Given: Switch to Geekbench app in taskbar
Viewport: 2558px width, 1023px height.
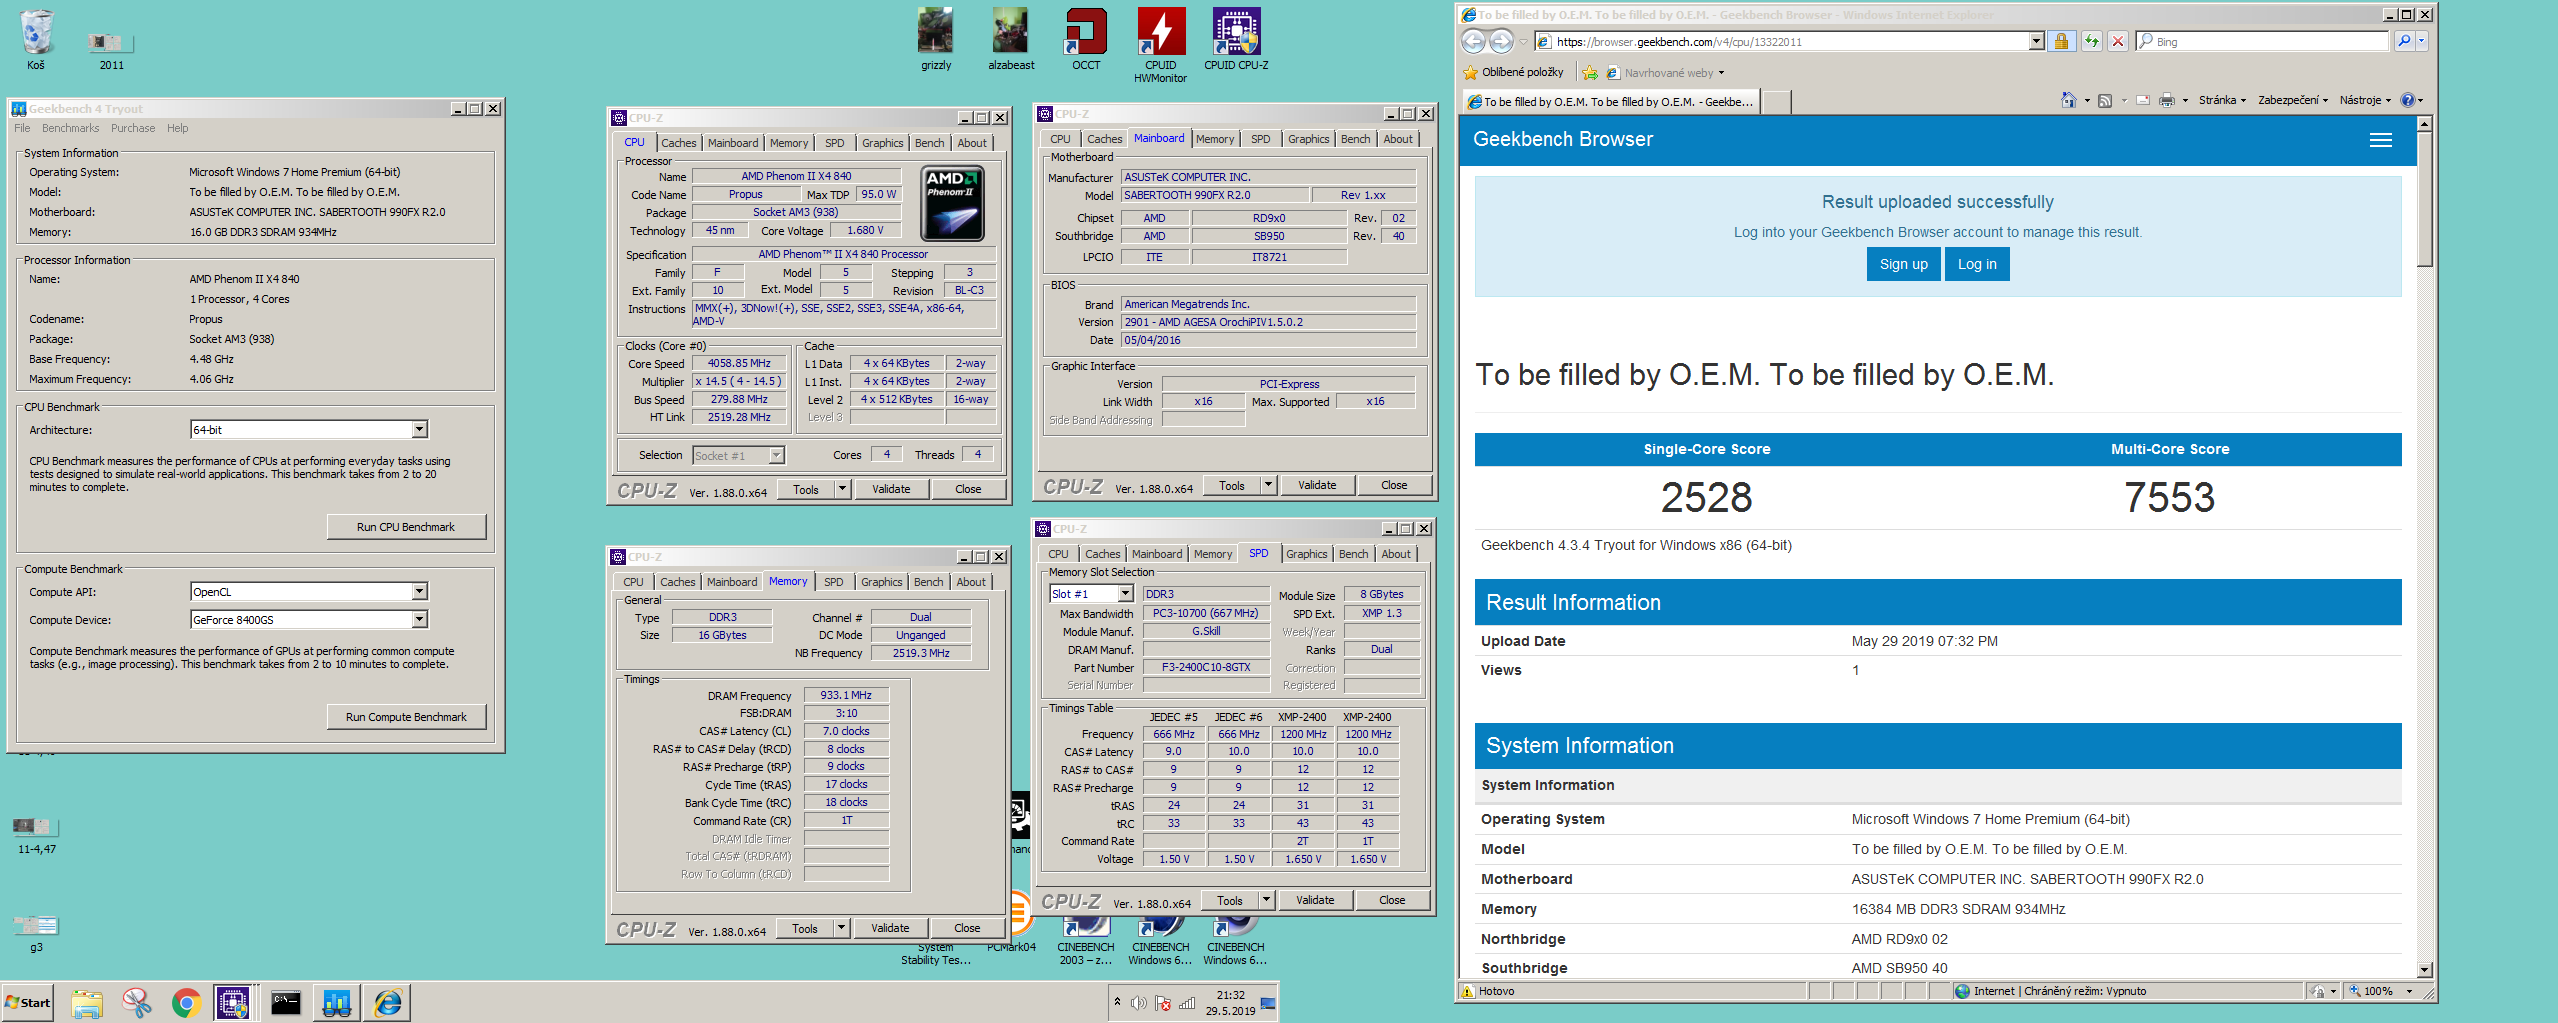Looking at the screenshot, I should click(x=336, y=1002).
